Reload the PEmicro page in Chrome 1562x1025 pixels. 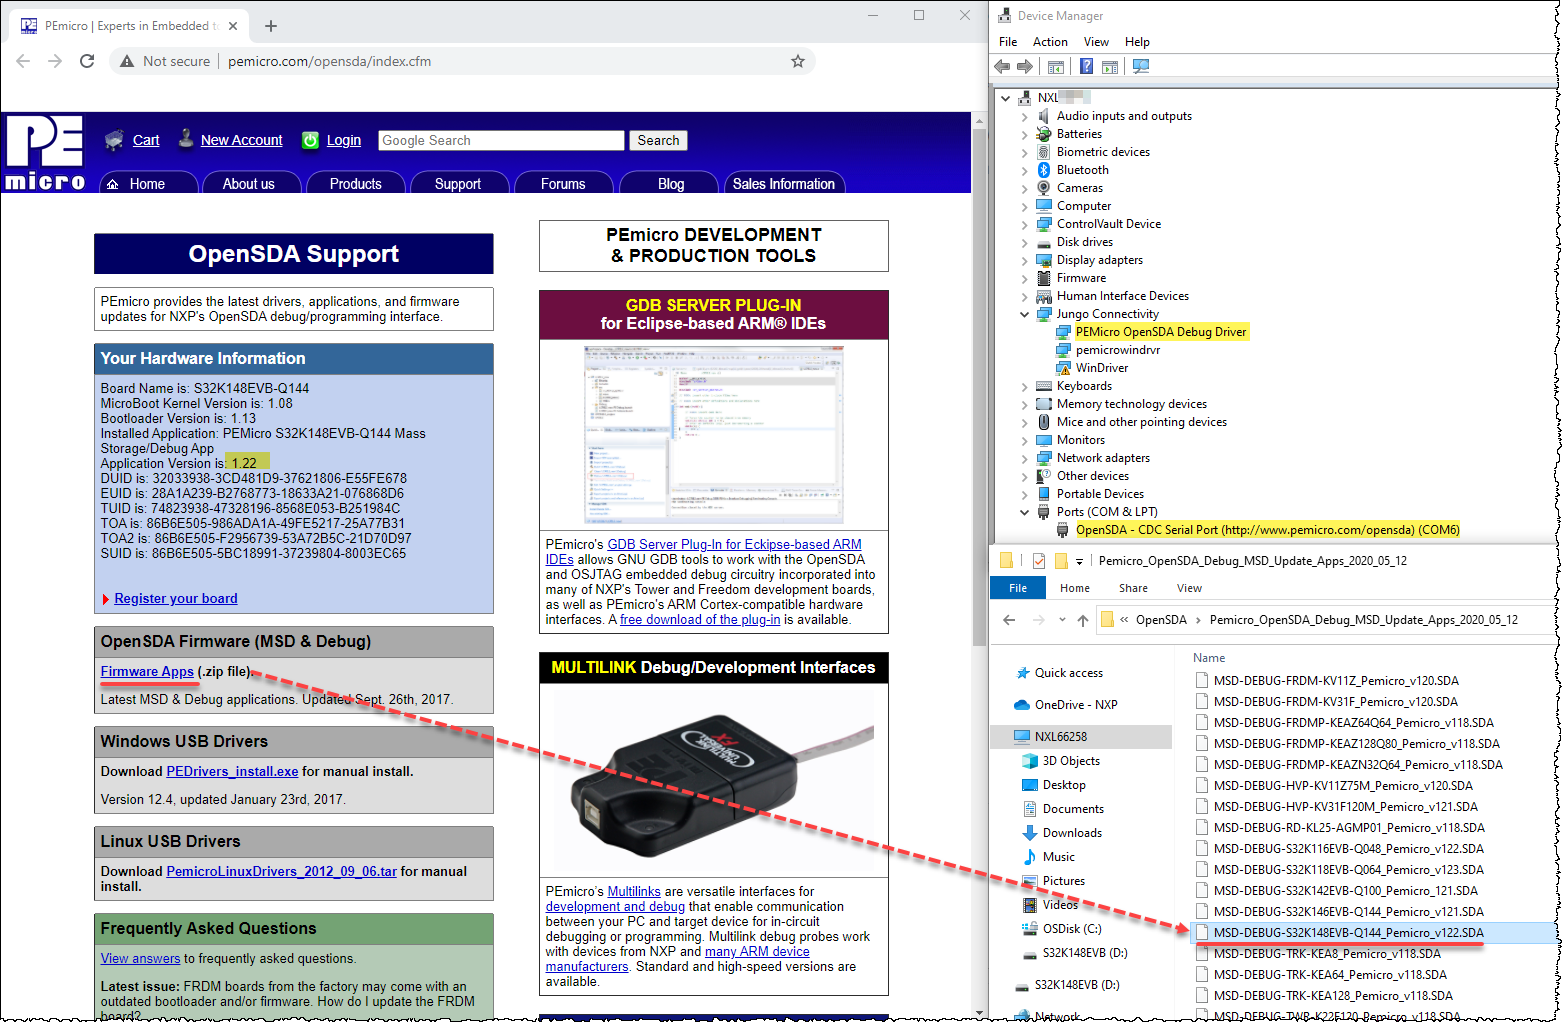click(87, 61)
